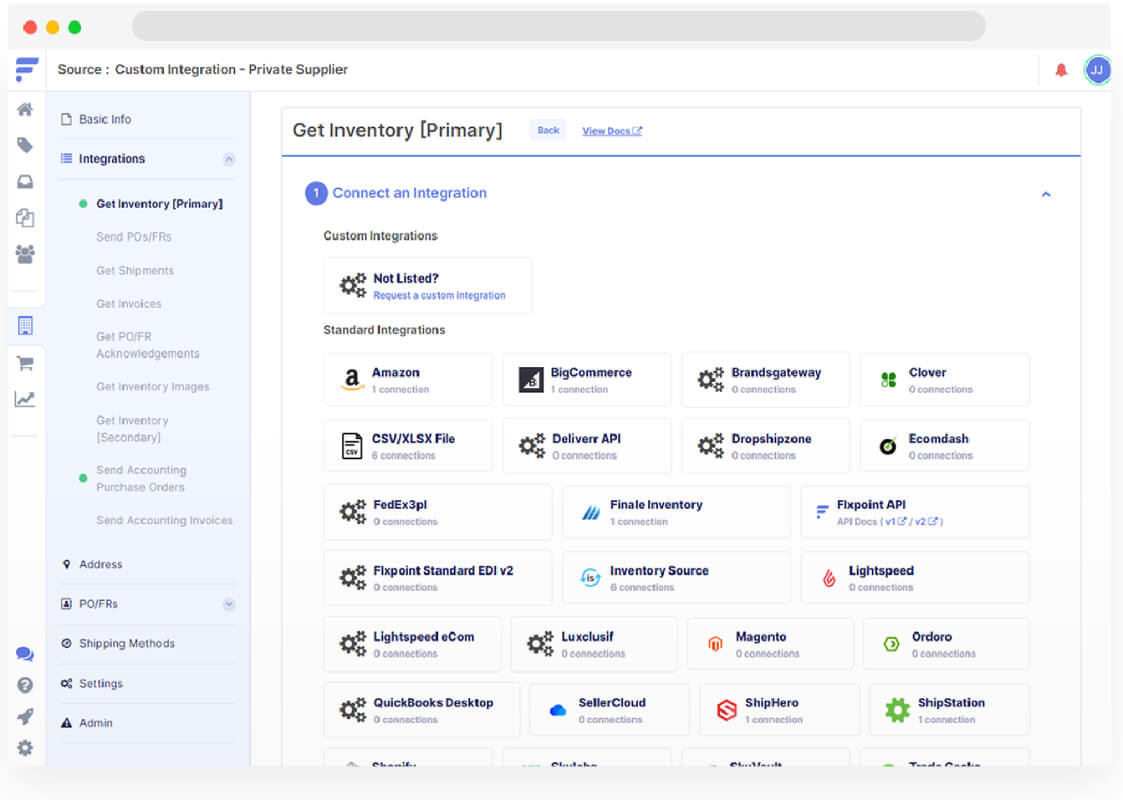Select Get Shipments sidebar item

click(135, 271)
